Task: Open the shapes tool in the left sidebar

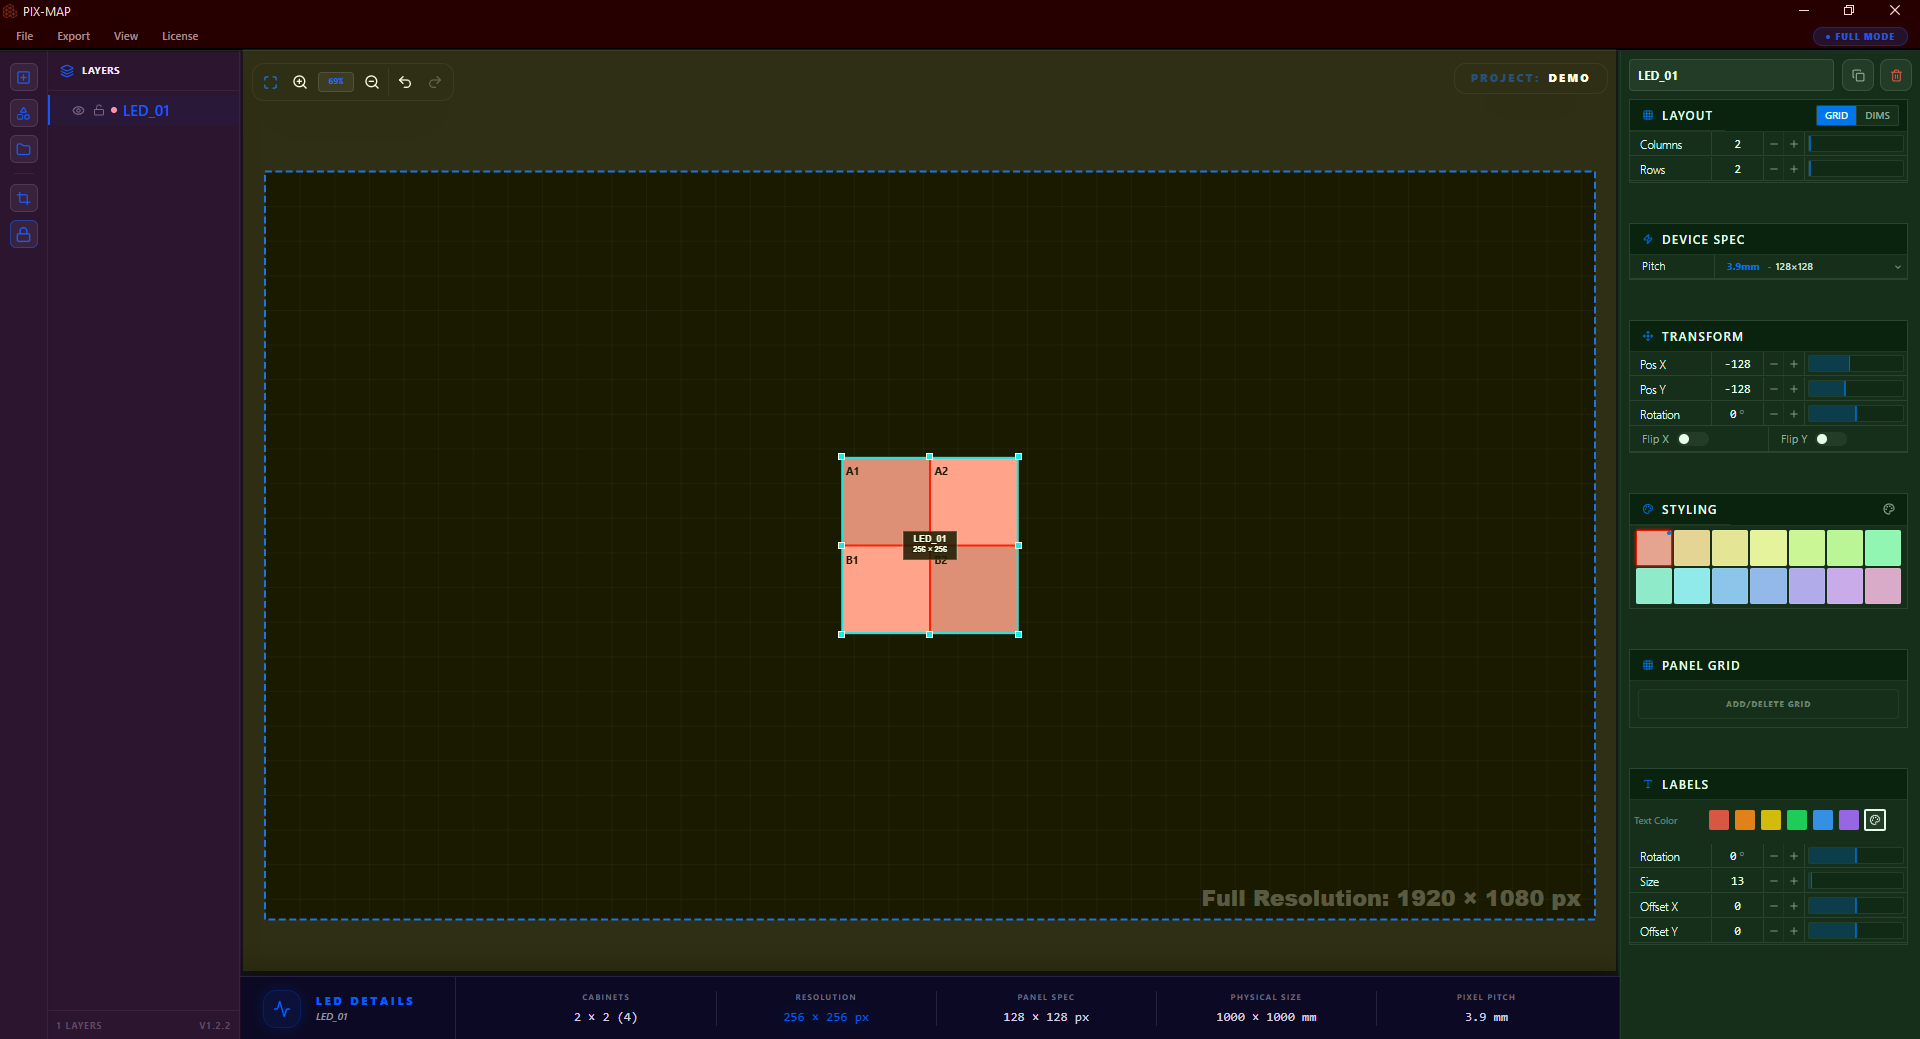Action: point(23,113)
